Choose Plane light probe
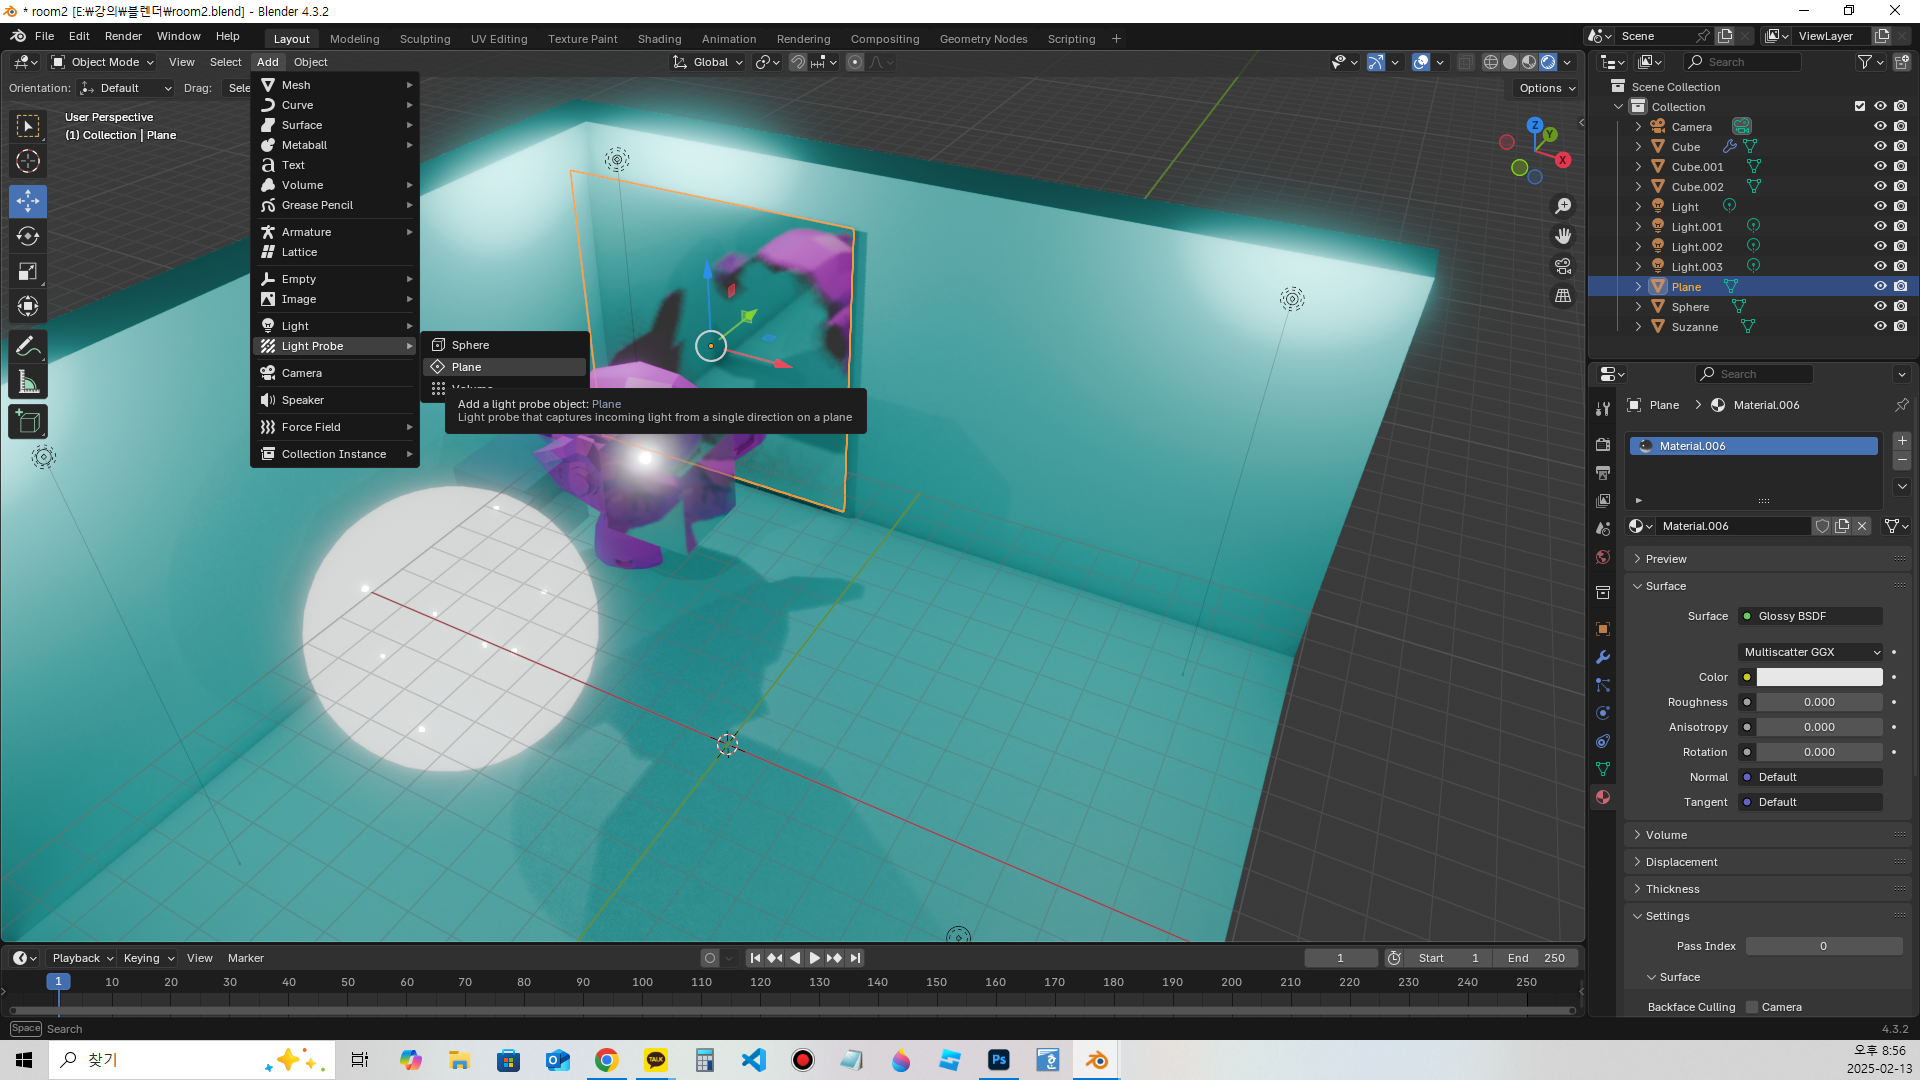 click(505, 367)
